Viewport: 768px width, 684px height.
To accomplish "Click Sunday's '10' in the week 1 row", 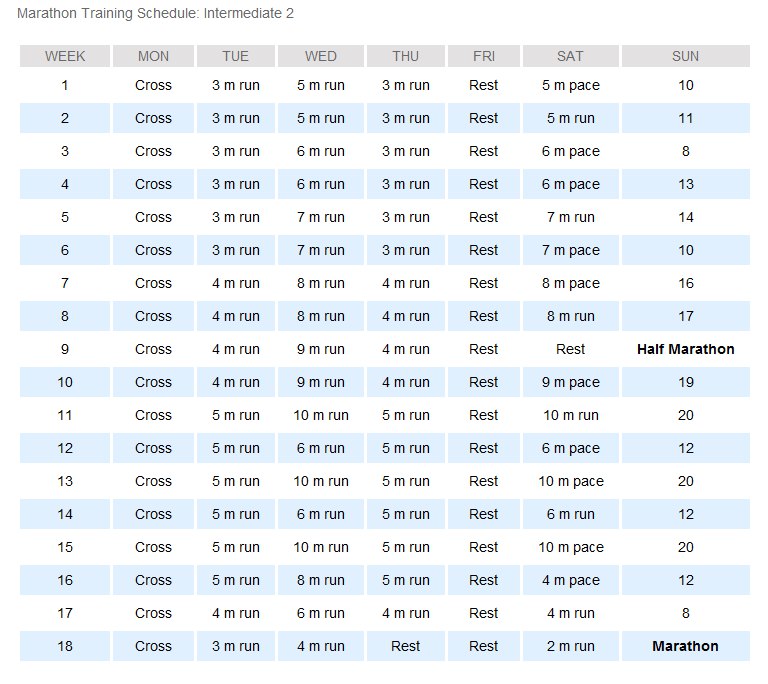I will coord(686,85).
